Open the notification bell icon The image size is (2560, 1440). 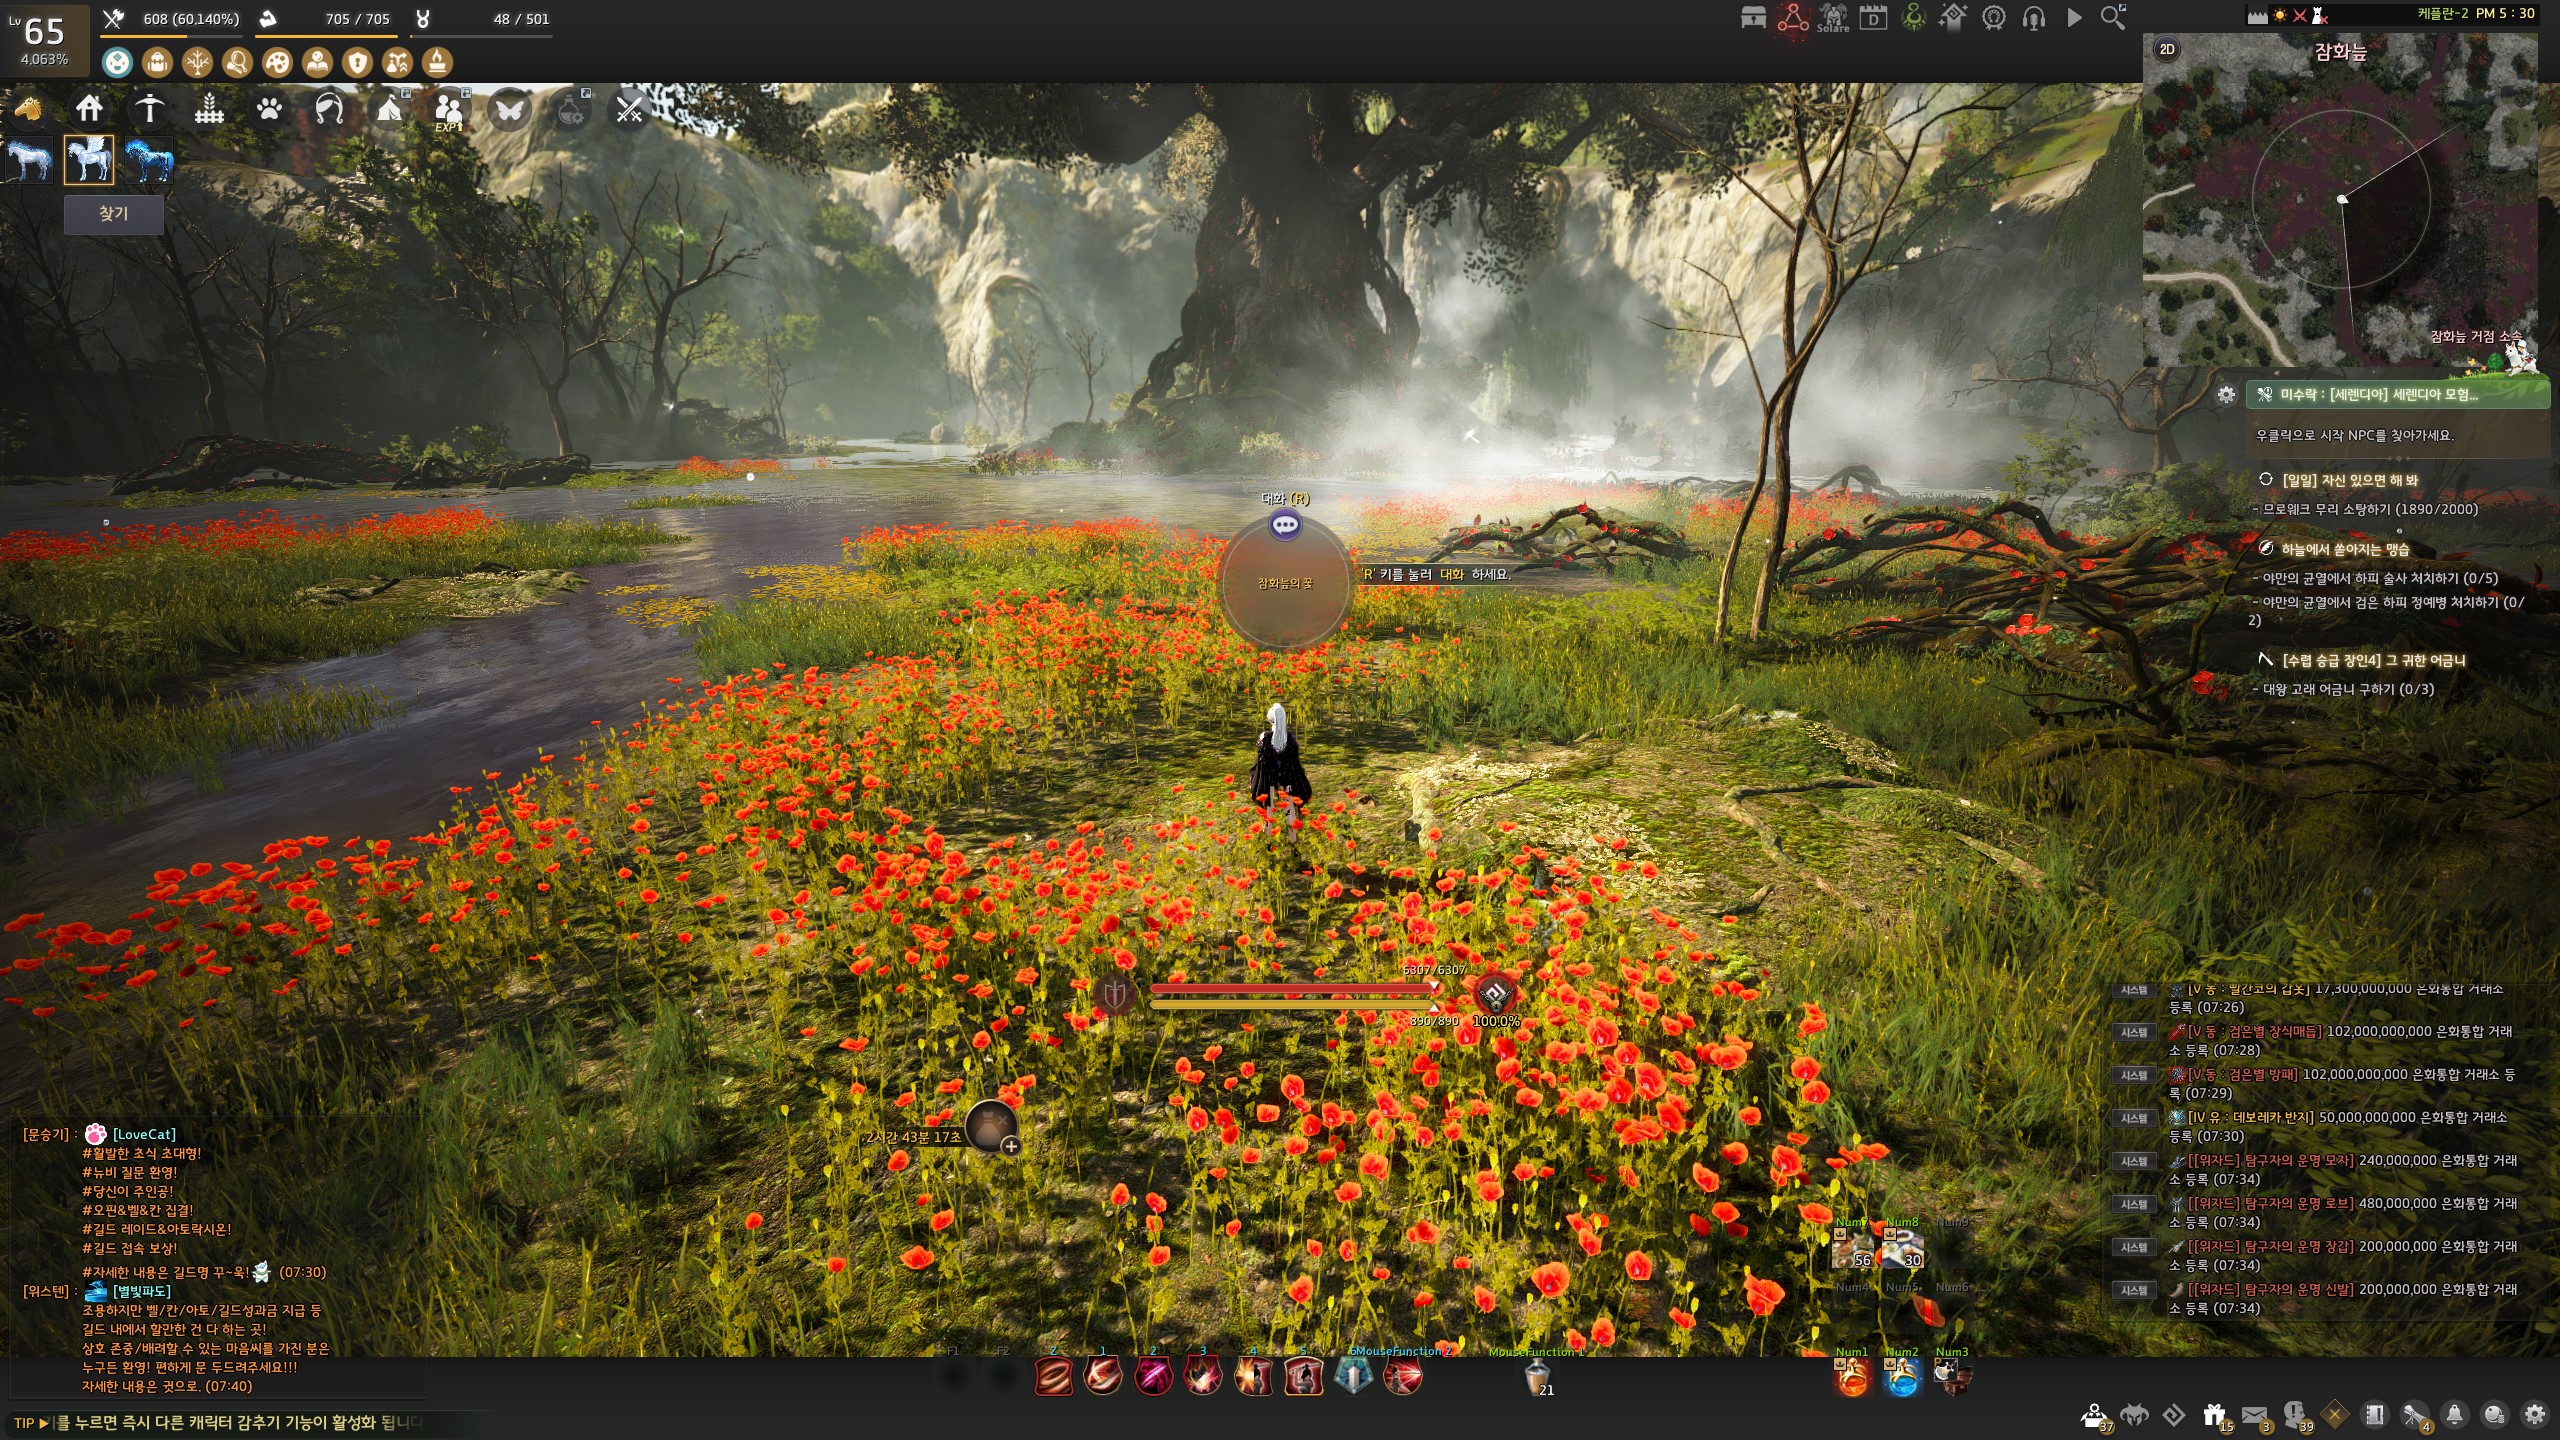[2455, 1415]
